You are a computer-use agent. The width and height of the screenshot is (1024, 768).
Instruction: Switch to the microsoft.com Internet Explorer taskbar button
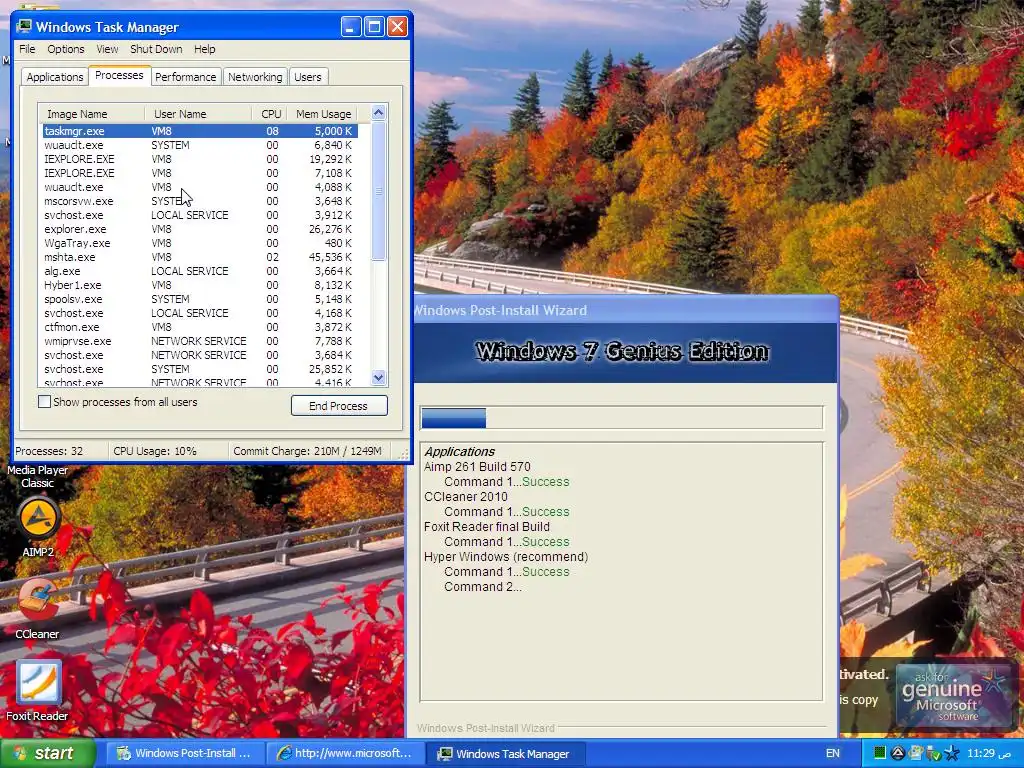coord(344,753)
